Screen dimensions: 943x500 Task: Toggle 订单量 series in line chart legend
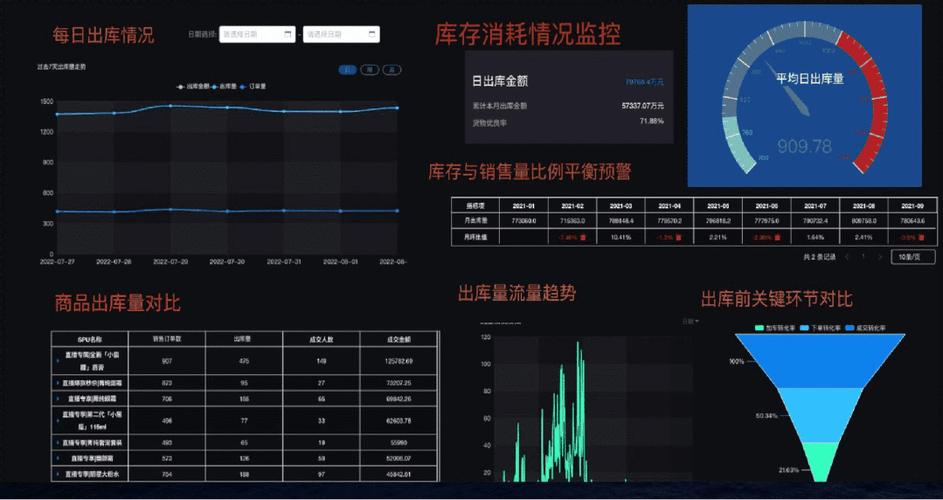[256, 87]
